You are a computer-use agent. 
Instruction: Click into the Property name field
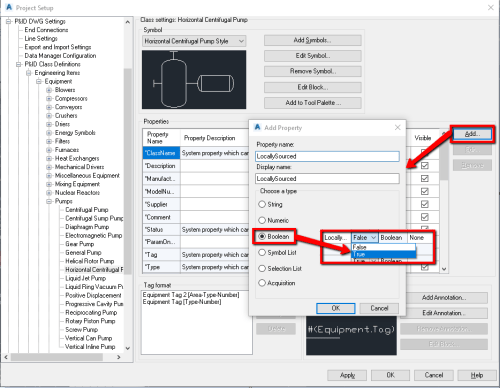(x=327, y=156)
